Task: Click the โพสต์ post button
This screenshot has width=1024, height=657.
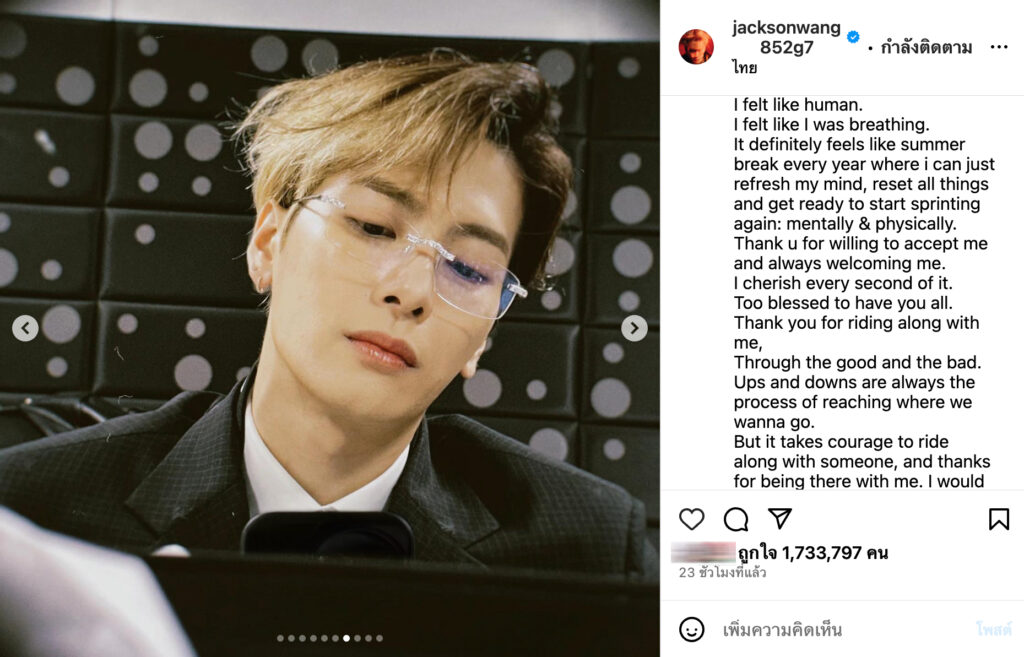Action: (x=993, y=630)
